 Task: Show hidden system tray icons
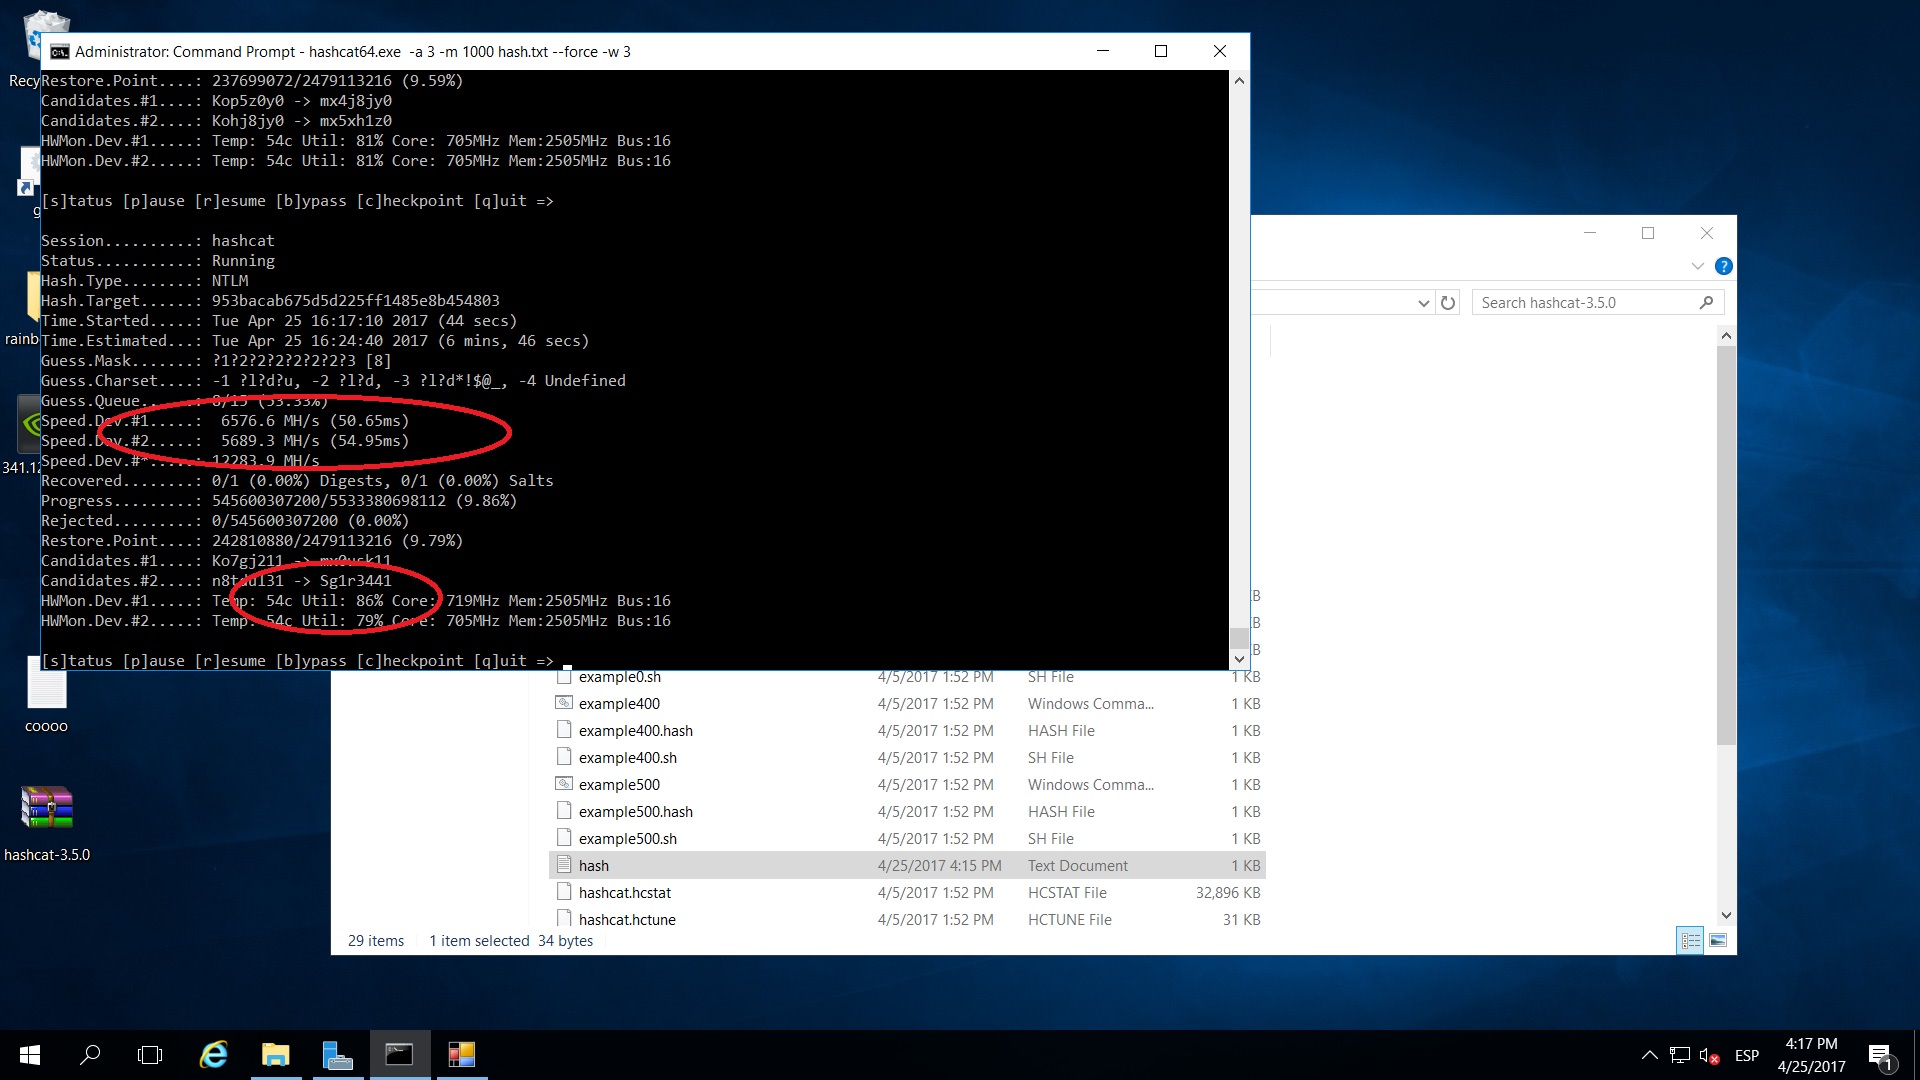pos(1649,1055)
